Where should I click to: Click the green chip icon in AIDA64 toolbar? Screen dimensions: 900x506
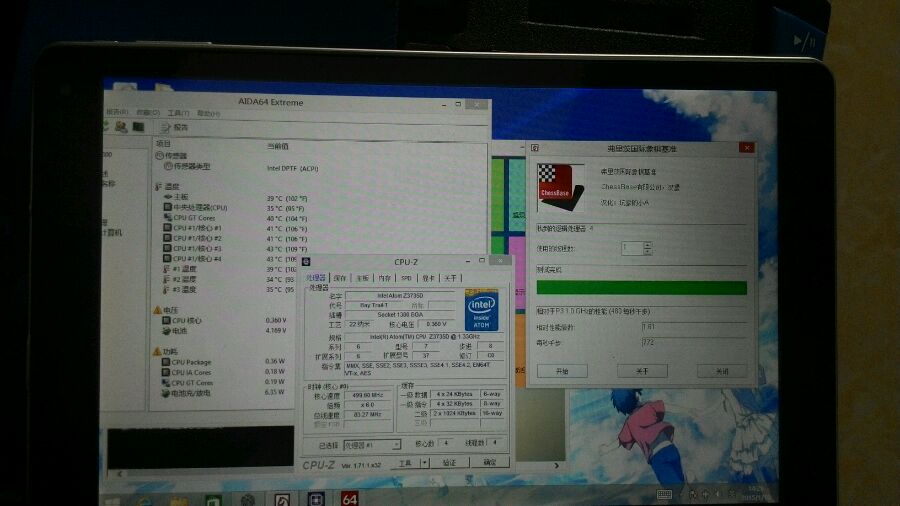[x=138, y=127]
